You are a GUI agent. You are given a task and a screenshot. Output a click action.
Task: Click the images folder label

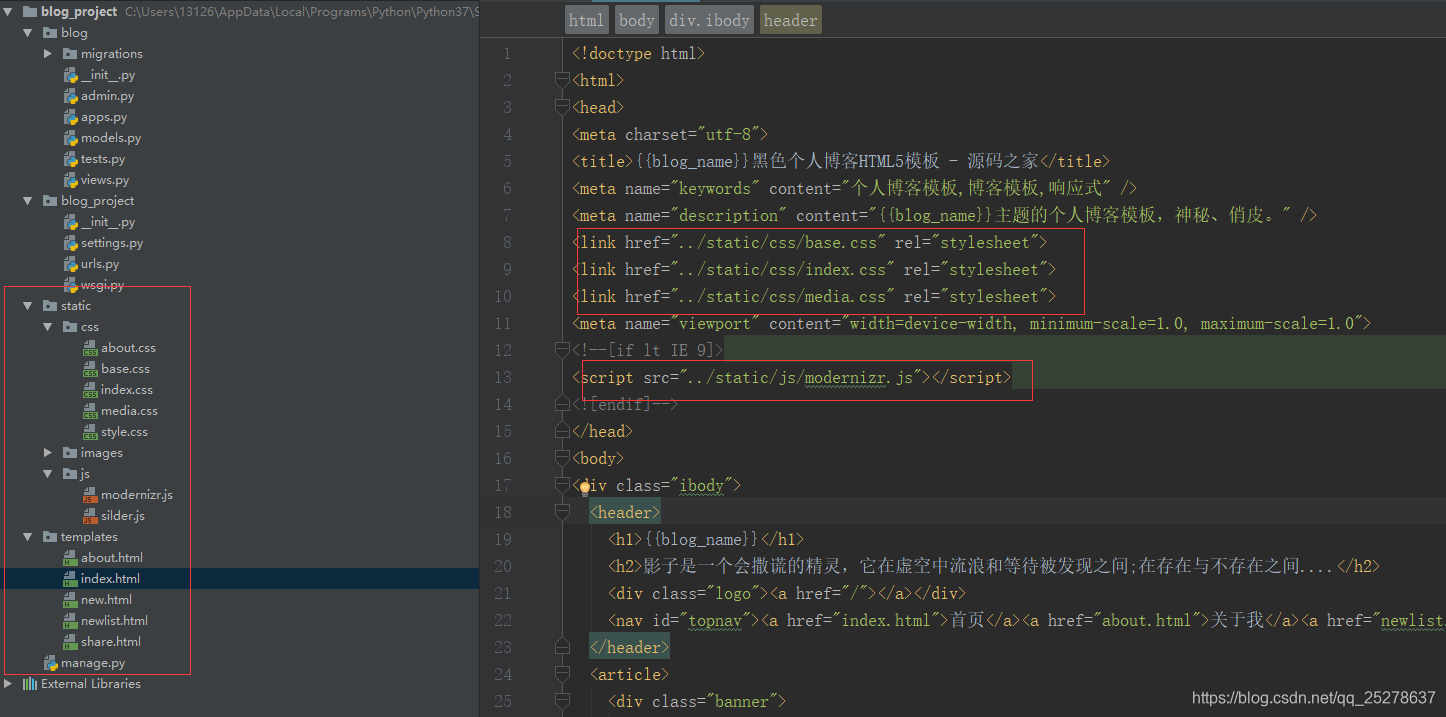(102, 453)
